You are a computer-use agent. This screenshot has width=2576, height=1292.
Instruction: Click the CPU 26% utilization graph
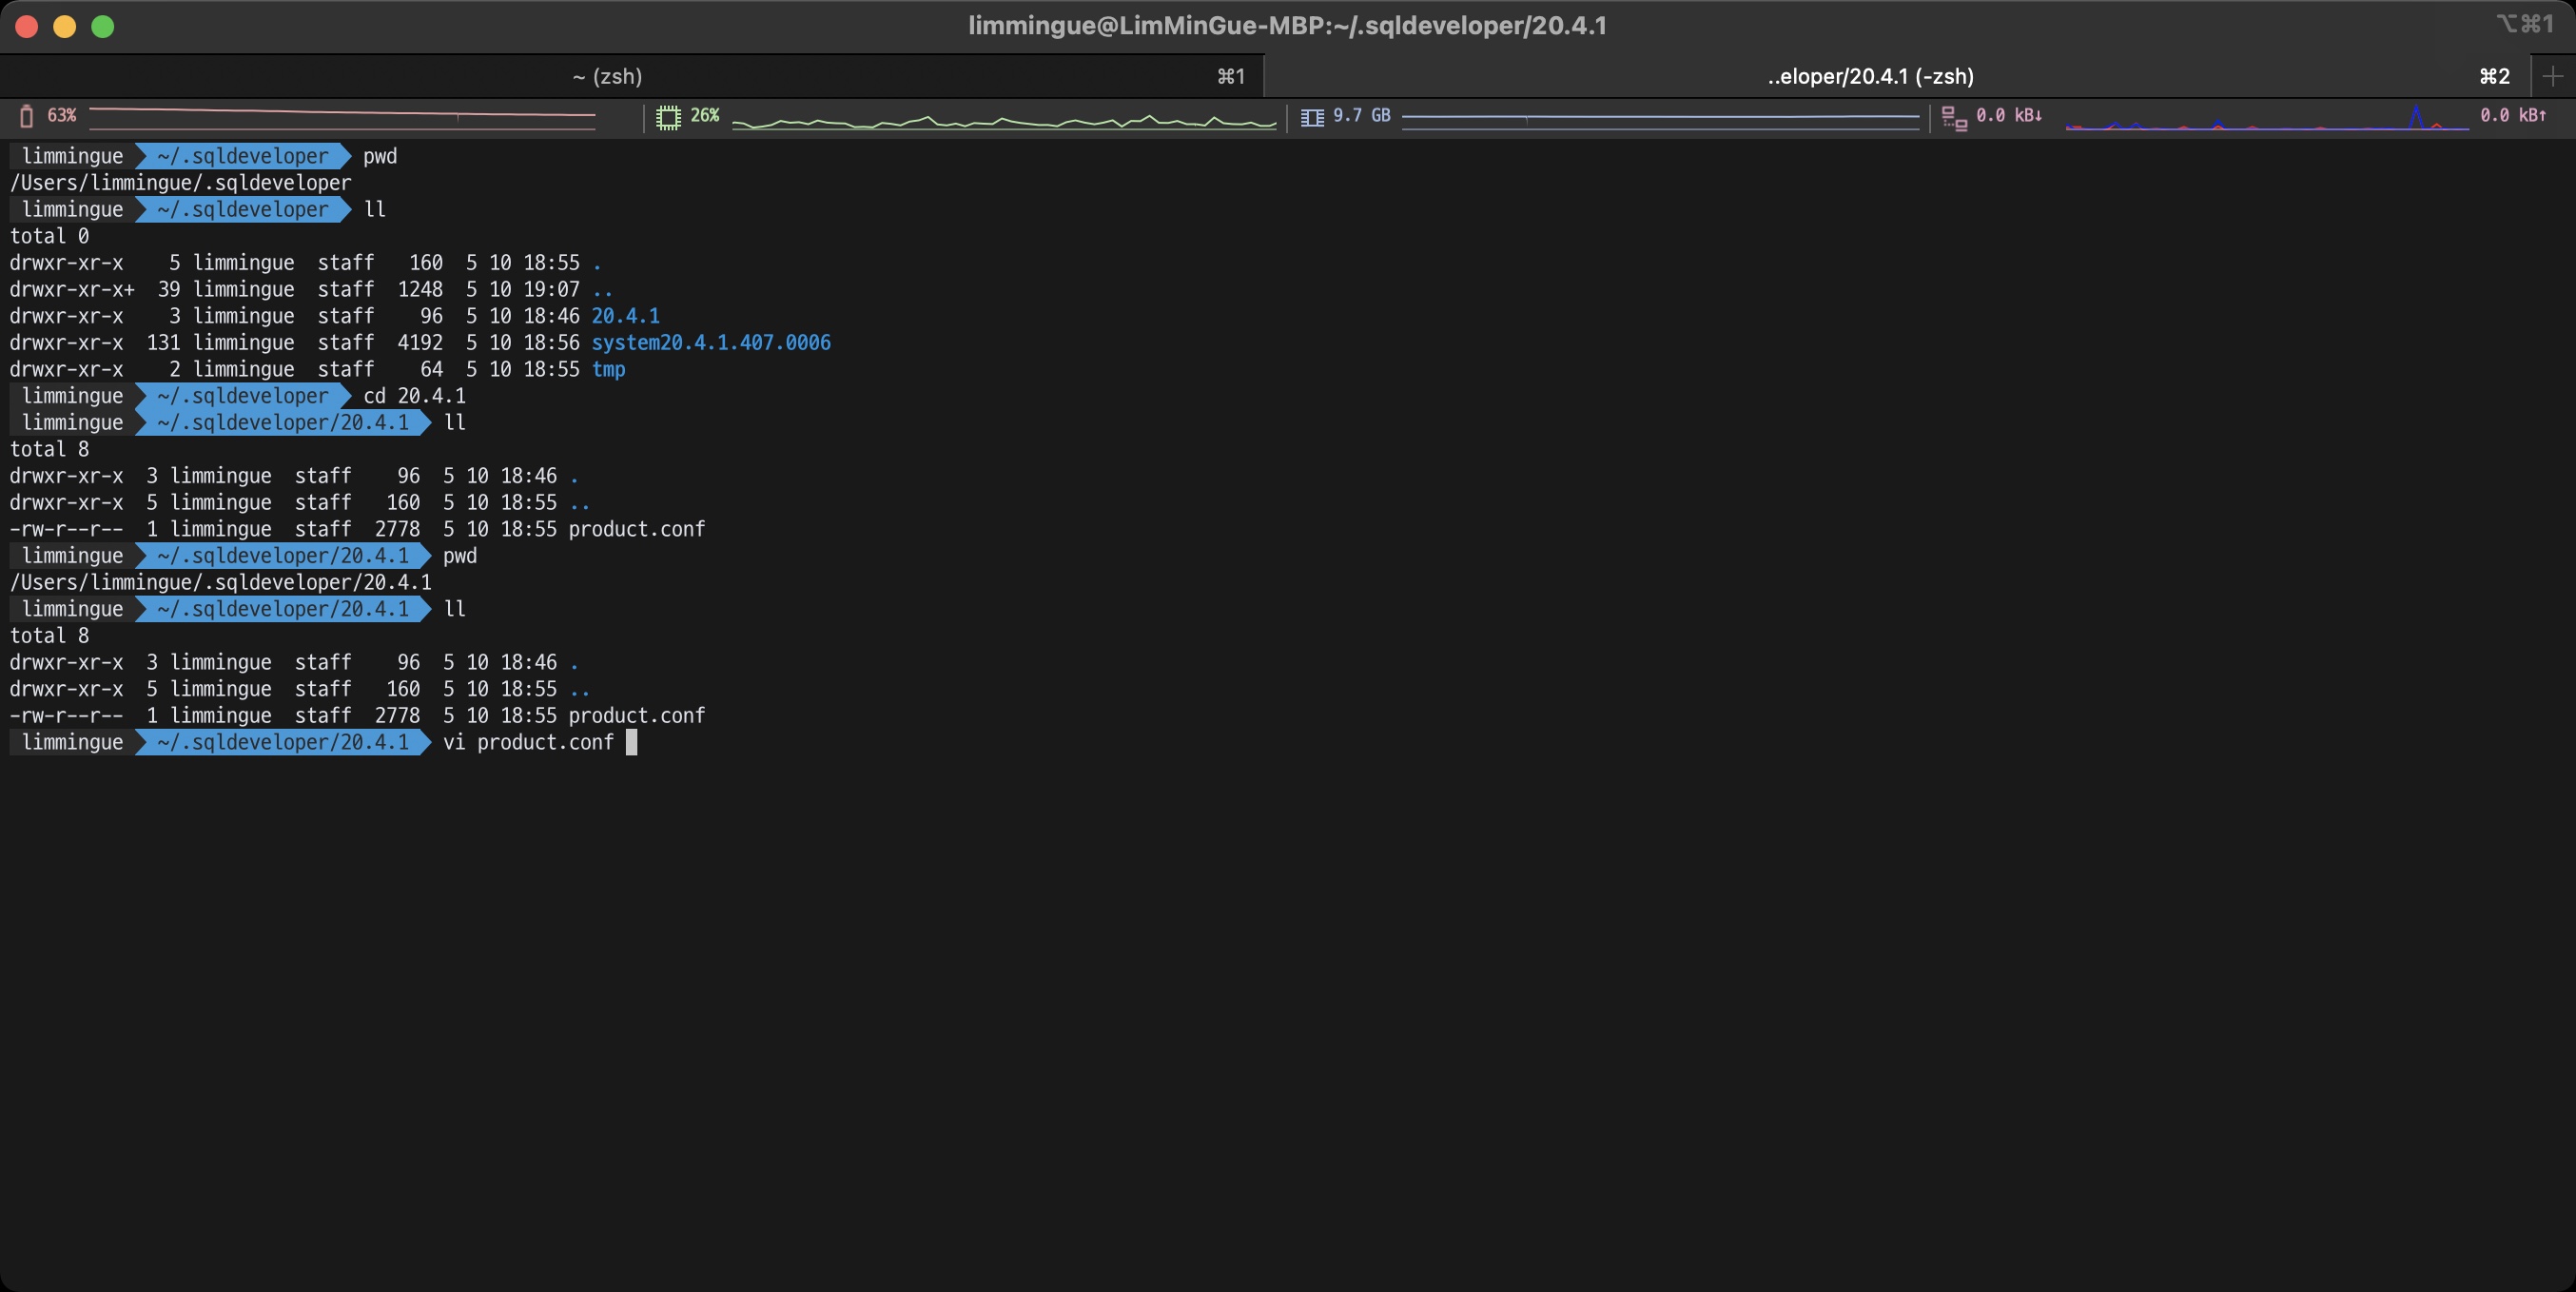click(x=1003, y=122)
